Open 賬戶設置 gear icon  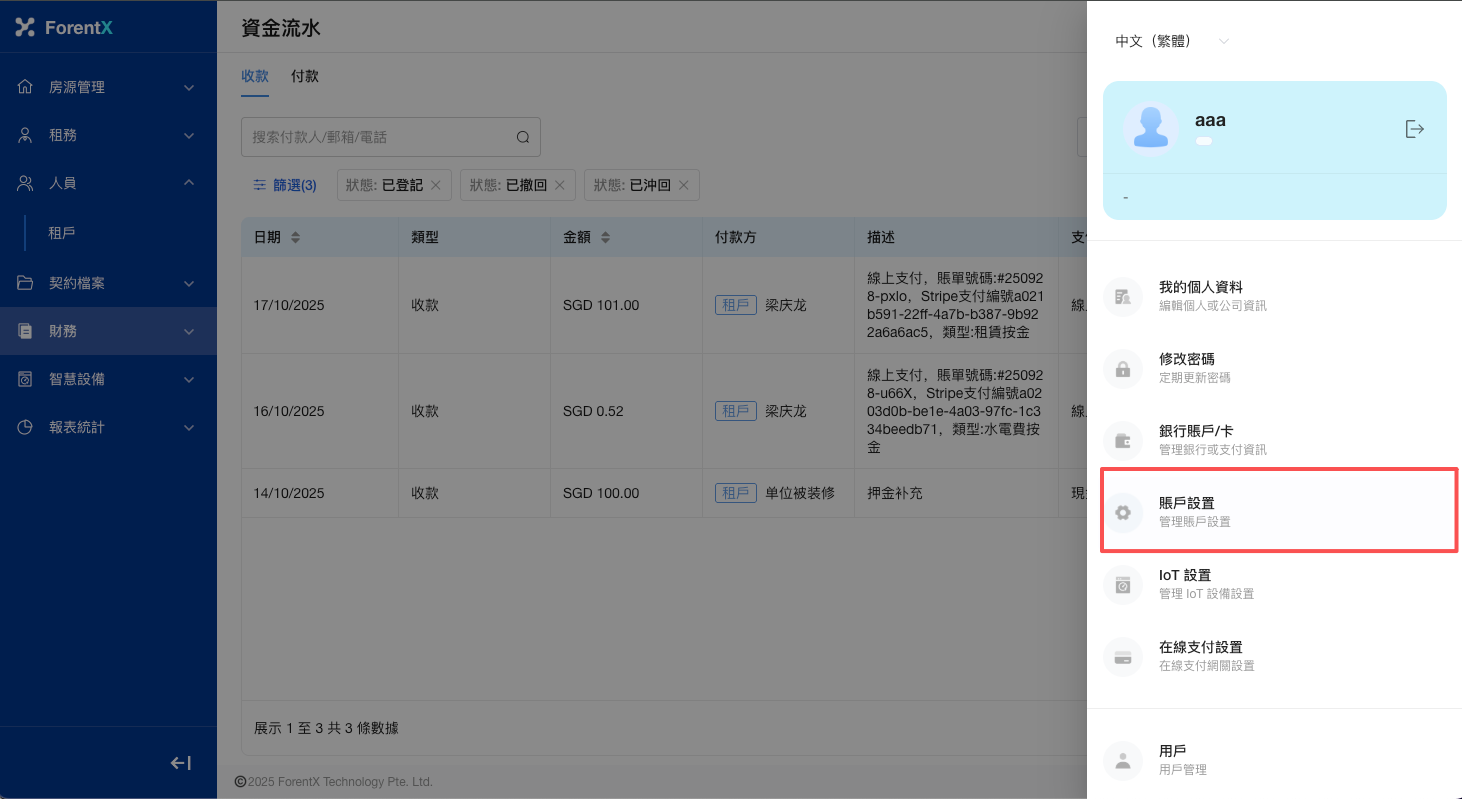click(x=1123, y=512)
